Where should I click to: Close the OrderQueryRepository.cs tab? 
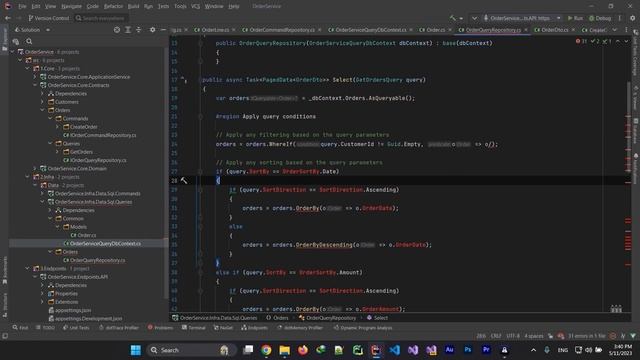[526, 30]
